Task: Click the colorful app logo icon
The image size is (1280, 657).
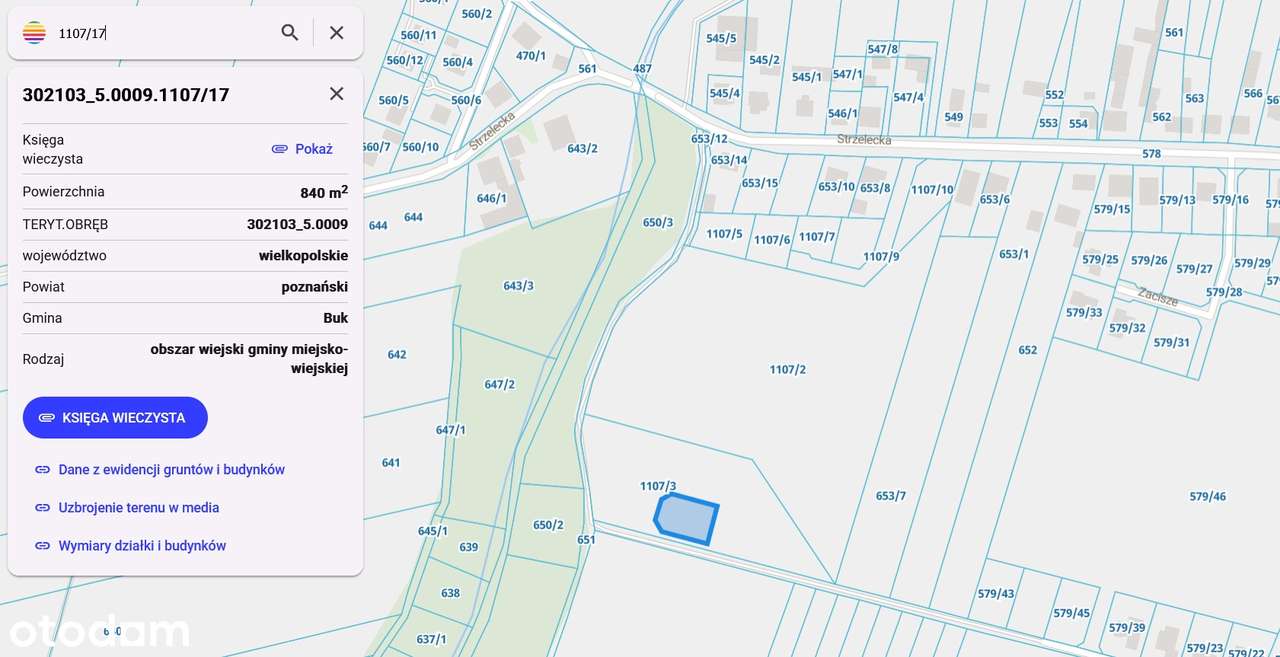Action: (x=34, y=33)
